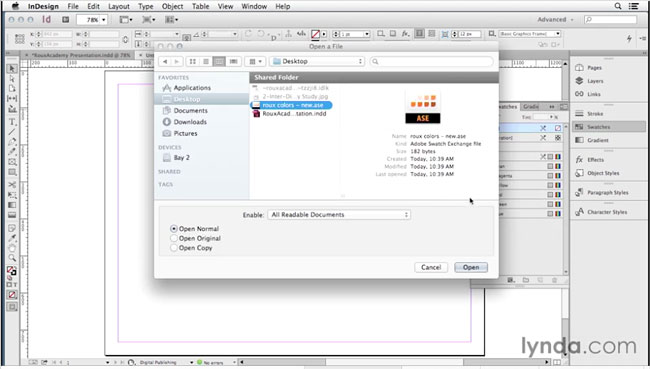This screenshot has height=369, width=650.
Task: Select the Selection tool in the toolbox
Action: tap(12, 68)
